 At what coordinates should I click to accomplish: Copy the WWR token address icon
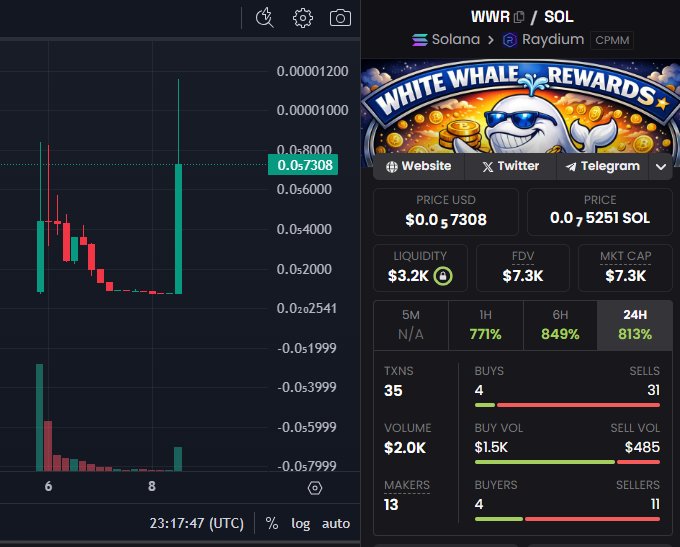[519, 17]
